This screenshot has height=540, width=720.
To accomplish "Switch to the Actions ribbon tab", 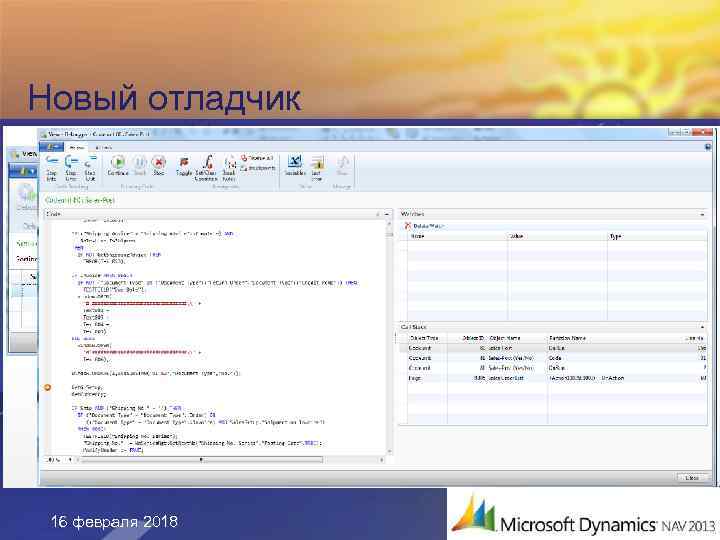I will pos(103,147).
